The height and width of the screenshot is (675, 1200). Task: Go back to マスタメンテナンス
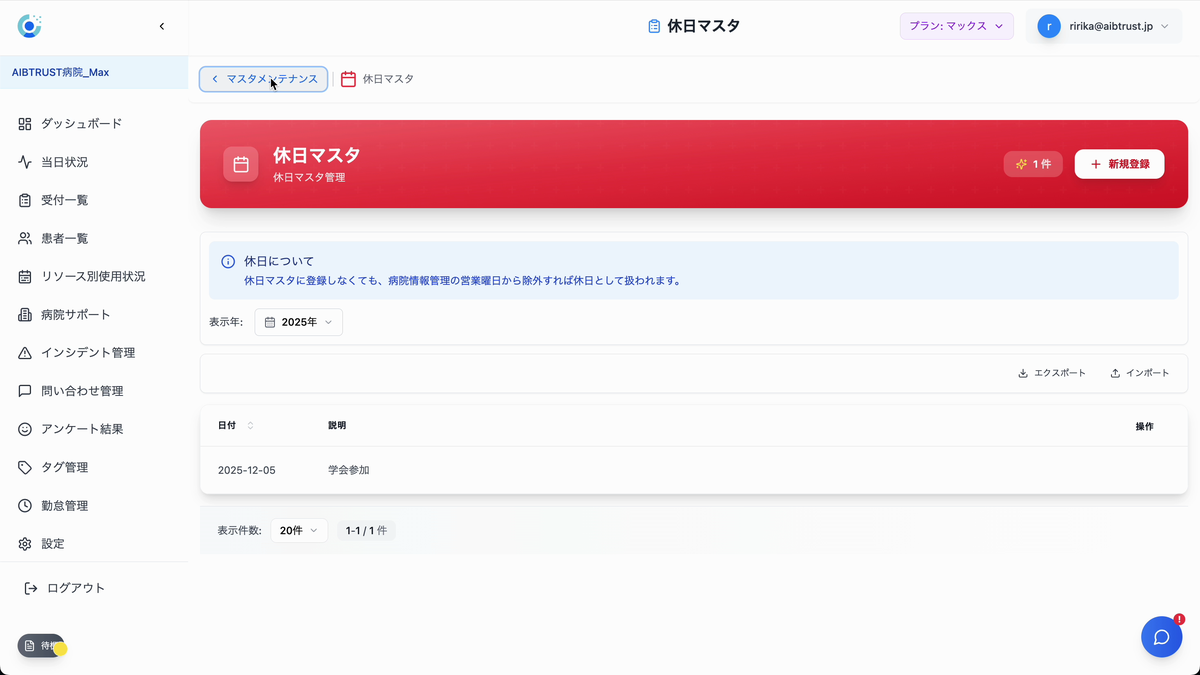[x=263, y=79]
